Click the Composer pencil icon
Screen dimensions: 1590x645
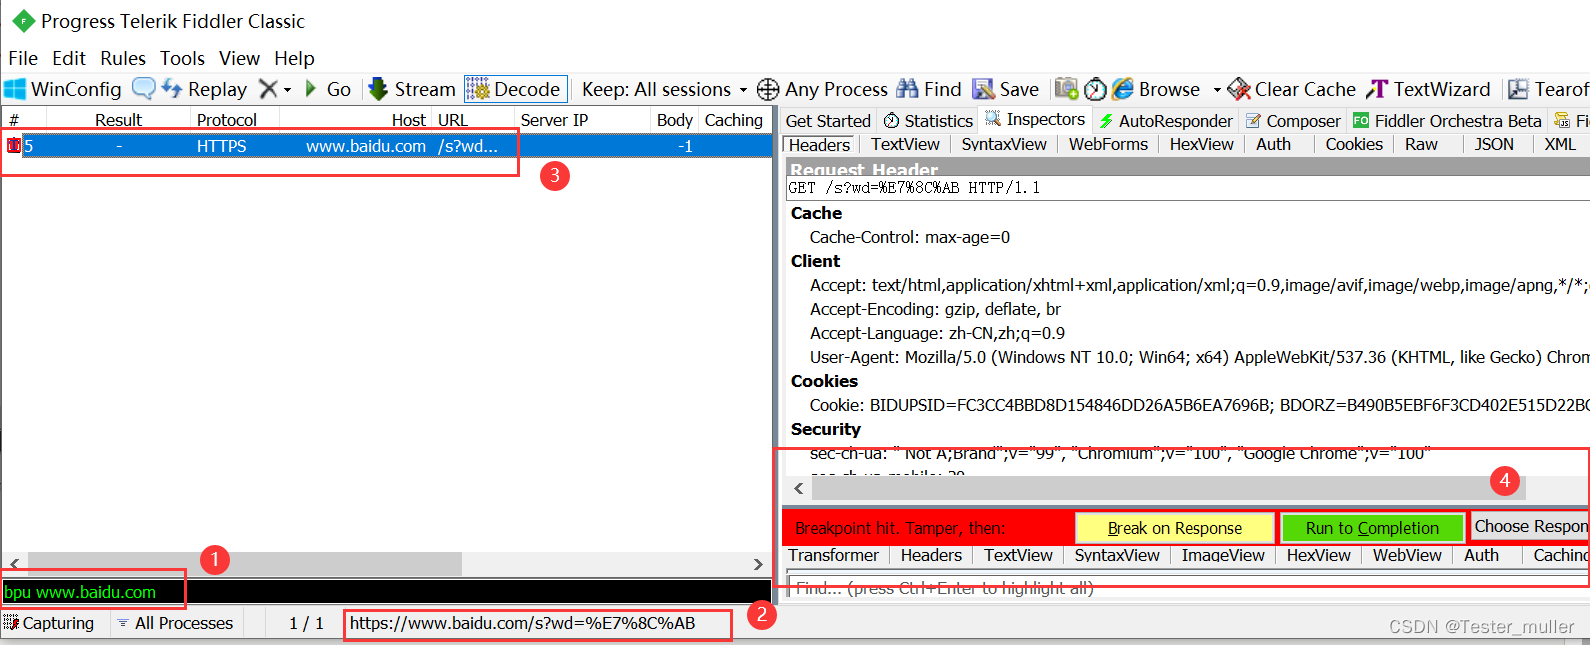click(1253, 121)
